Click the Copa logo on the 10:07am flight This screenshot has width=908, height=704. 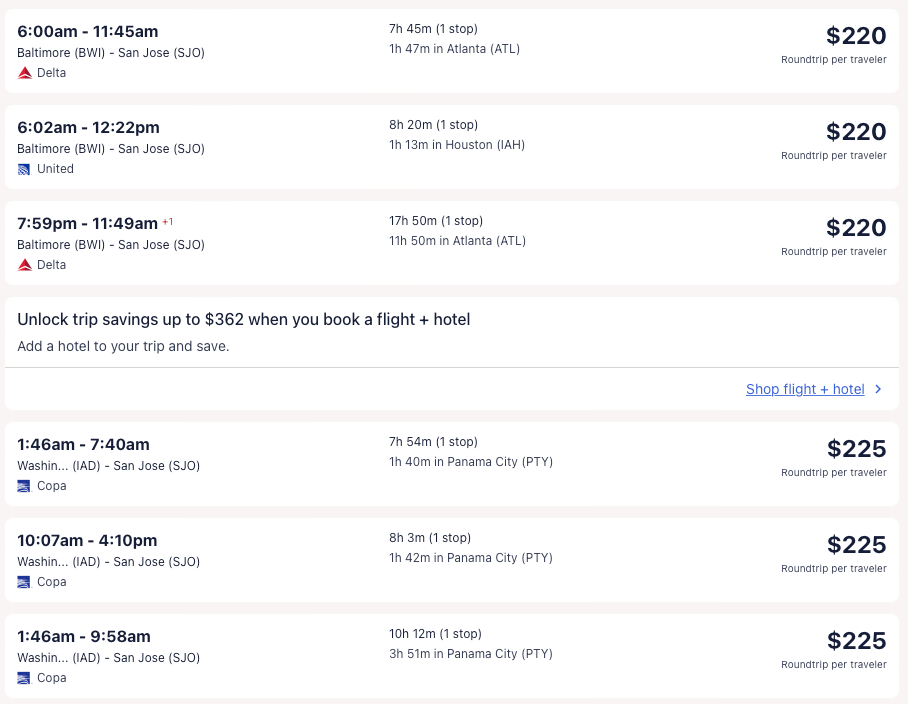(25, 582)
